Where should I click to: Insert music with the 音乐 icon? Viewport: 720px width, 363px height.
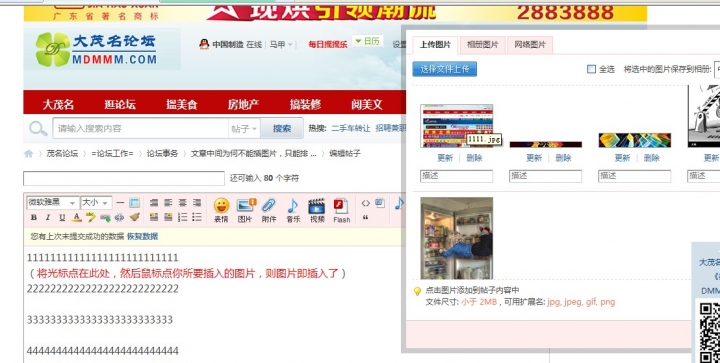click(293, 210)
